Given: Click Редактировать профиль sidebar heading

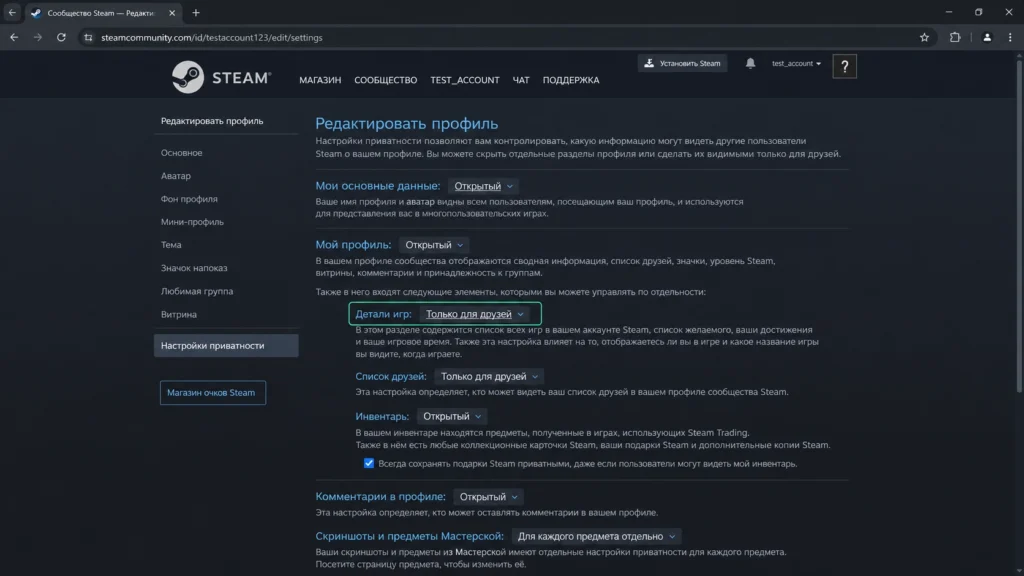Looking at the screenshot, I should pyautogui.click(x=212, y=121).
